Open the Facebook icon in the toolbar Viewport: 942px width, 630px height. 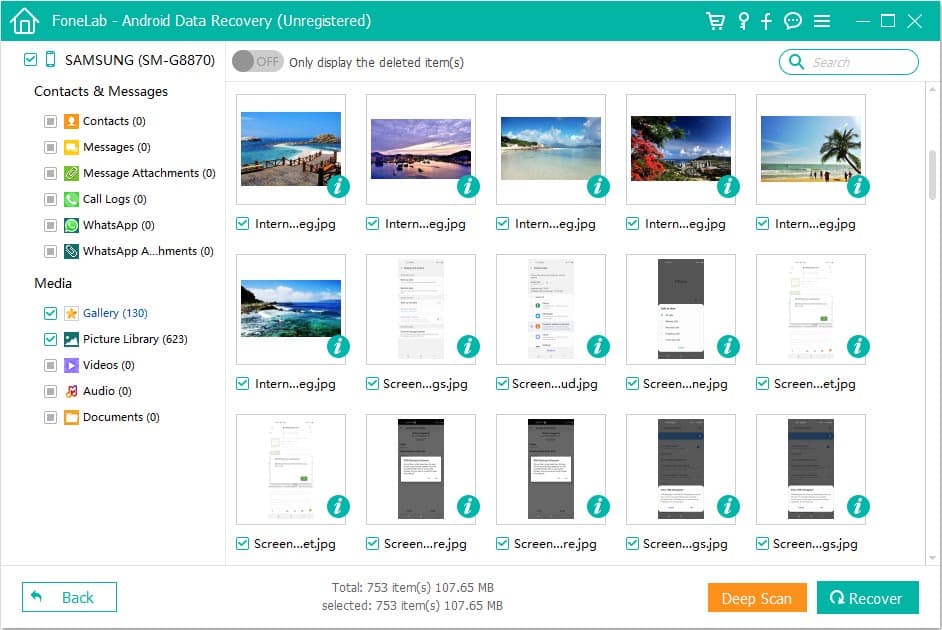tap(766, 20)
